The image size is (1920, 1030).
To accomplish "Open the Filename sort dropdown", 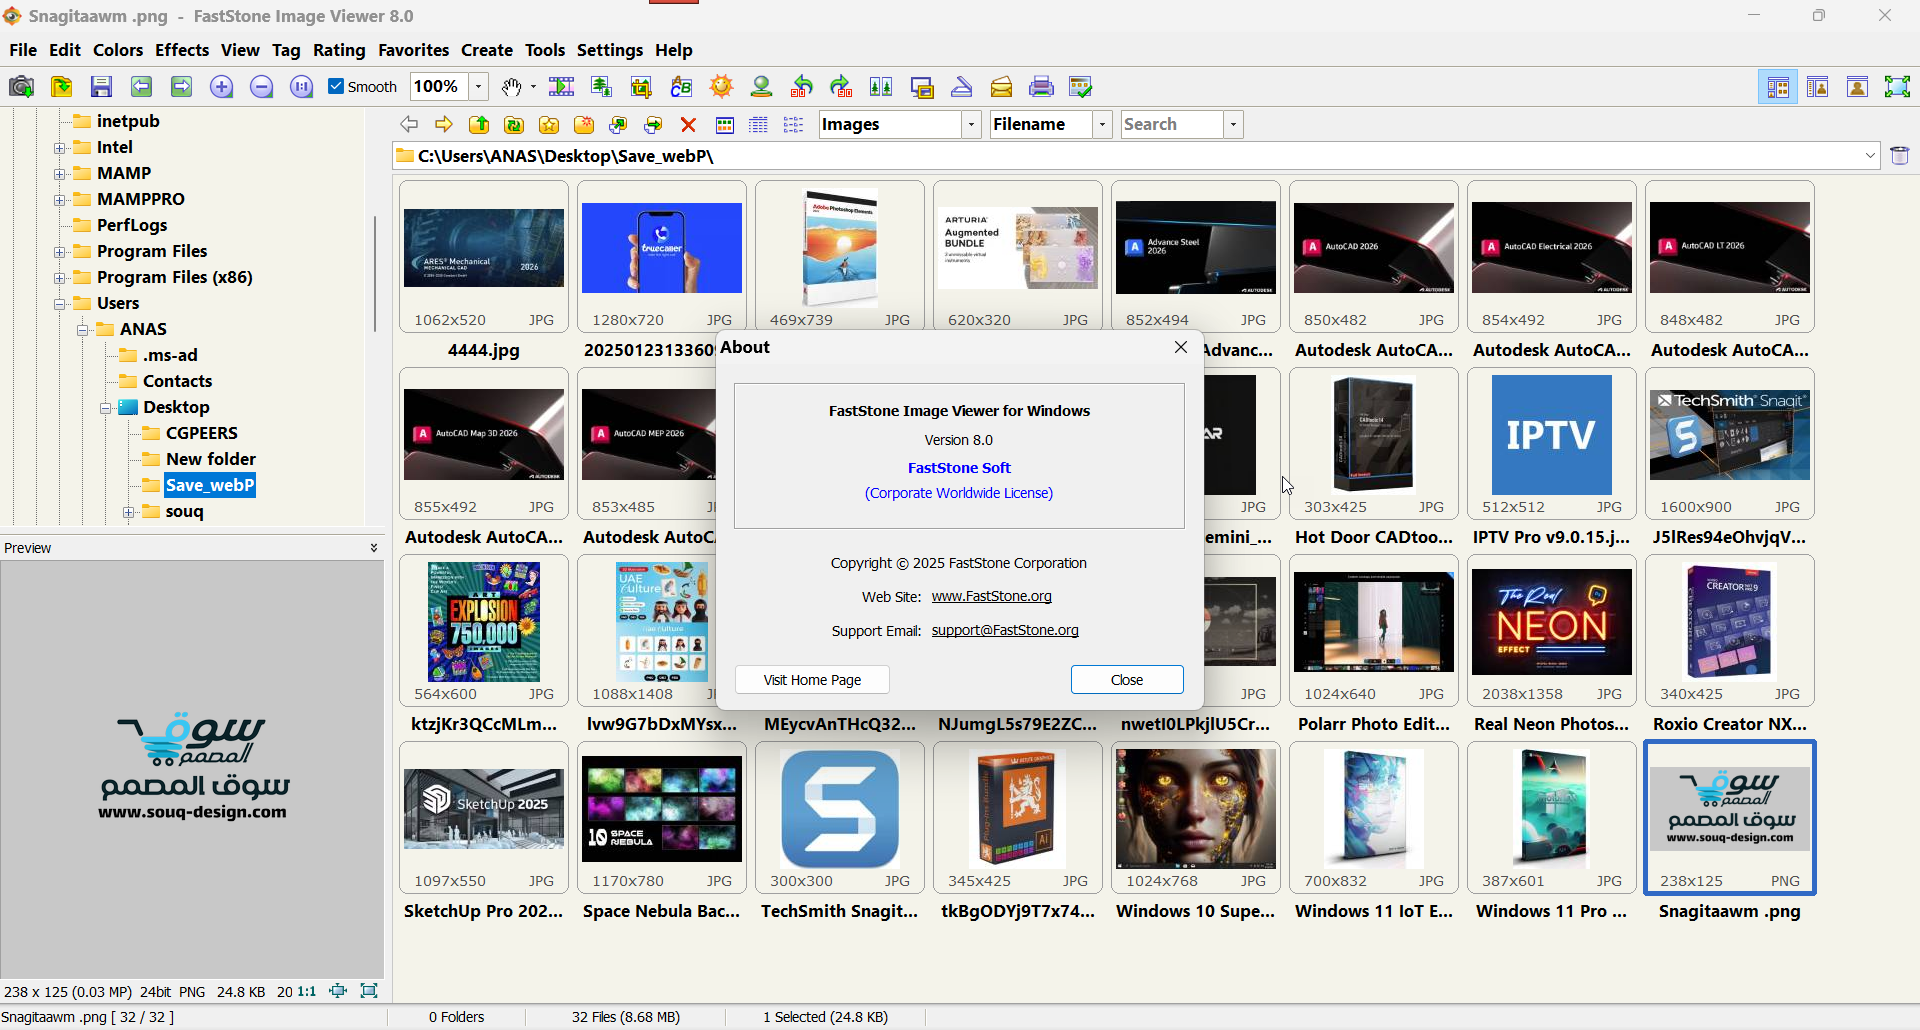I will click(1102, 124).
